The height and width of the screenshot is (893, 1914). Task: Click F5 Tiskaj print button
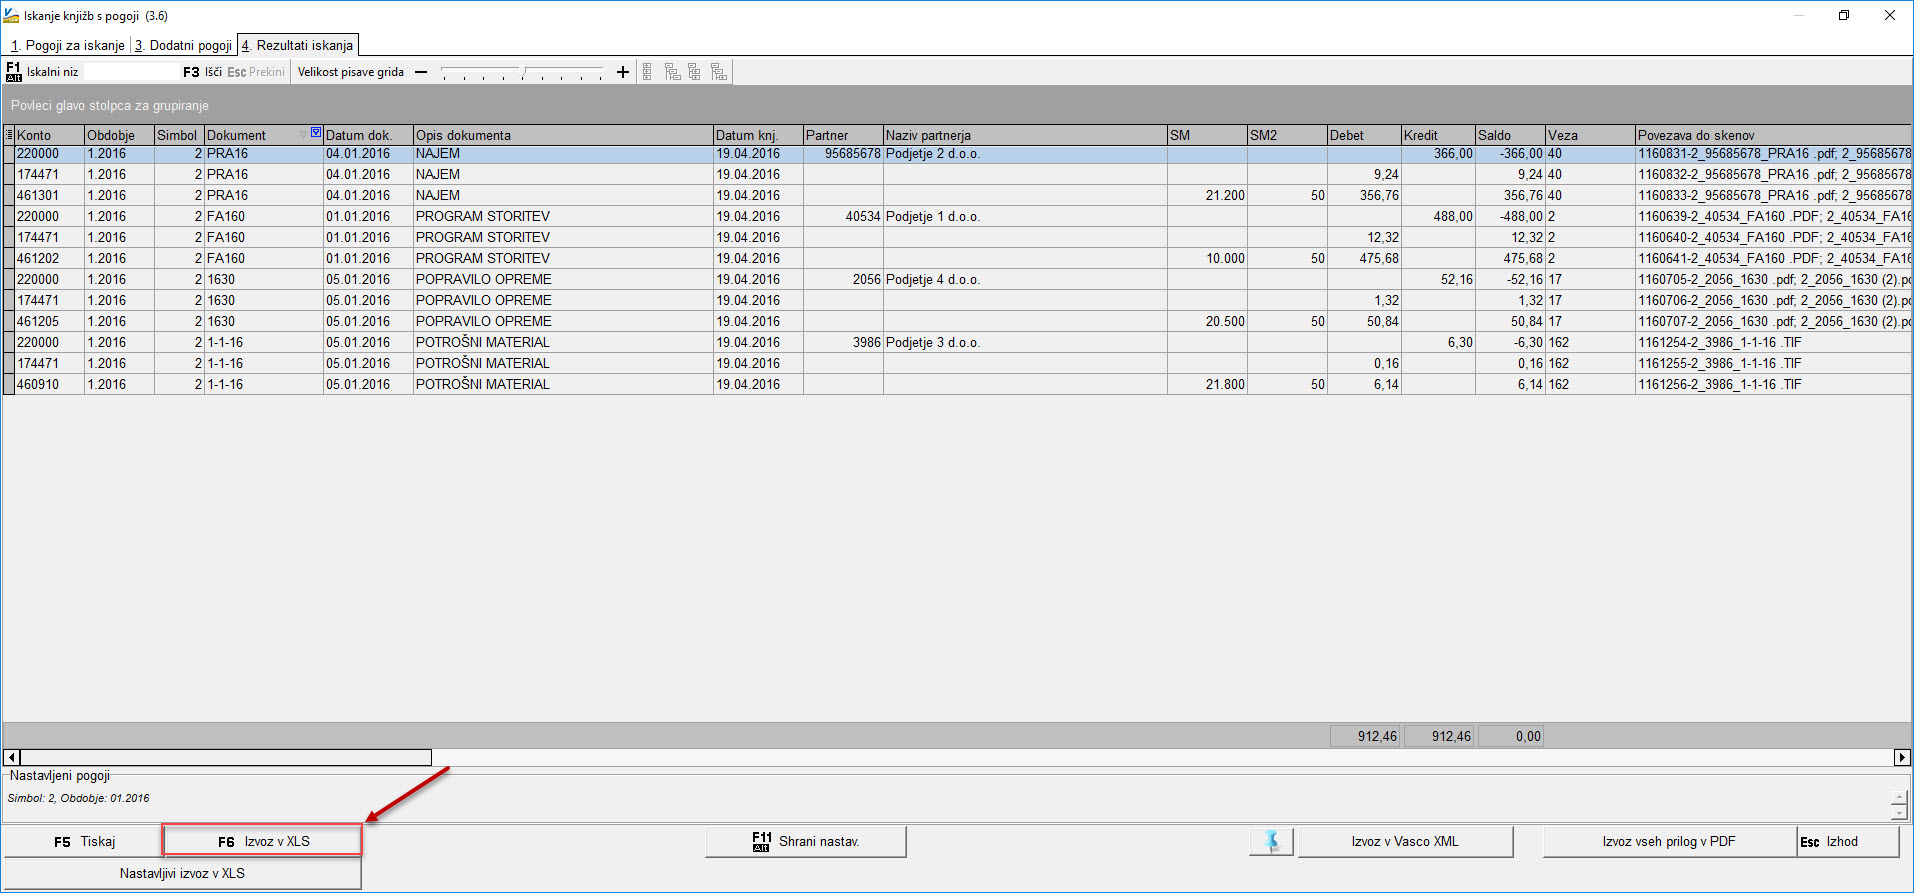[x=84, y=841]
